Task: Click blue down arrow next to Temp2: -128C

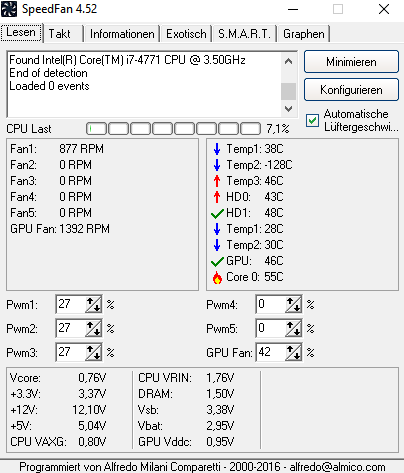Action: click(x=217, y=165)
